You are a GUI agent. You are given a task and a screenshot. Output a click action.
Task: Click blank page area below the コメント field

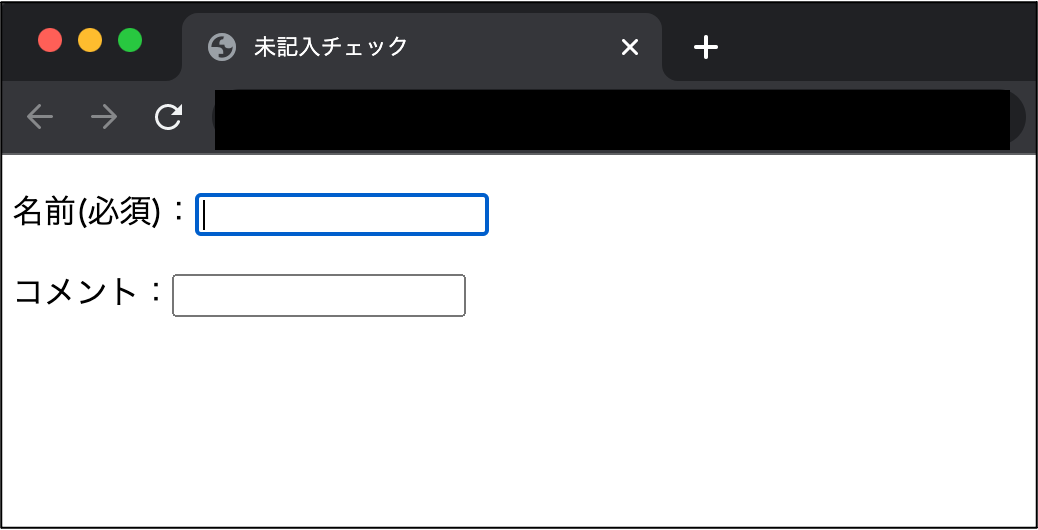point(516,423)
